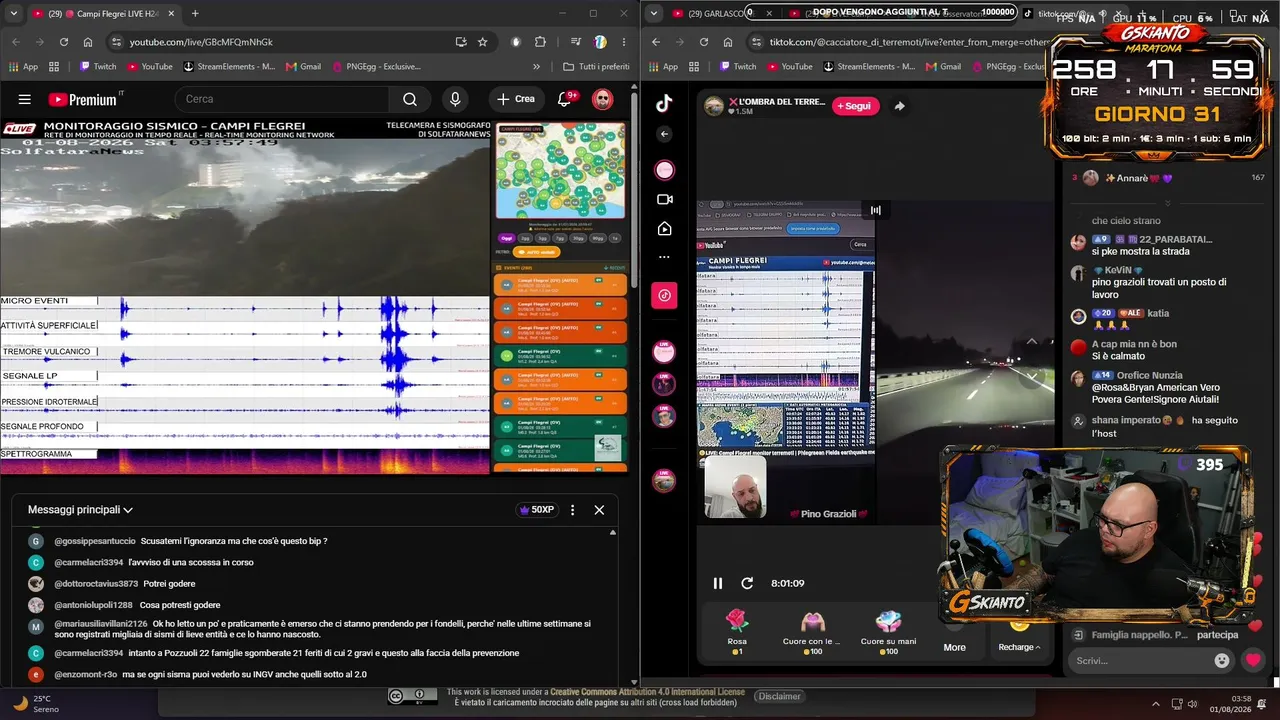Image resolution: width=1280 pixels, height=720 pixels.
Task: Send the Rosa gift
Action: (737, 631)
